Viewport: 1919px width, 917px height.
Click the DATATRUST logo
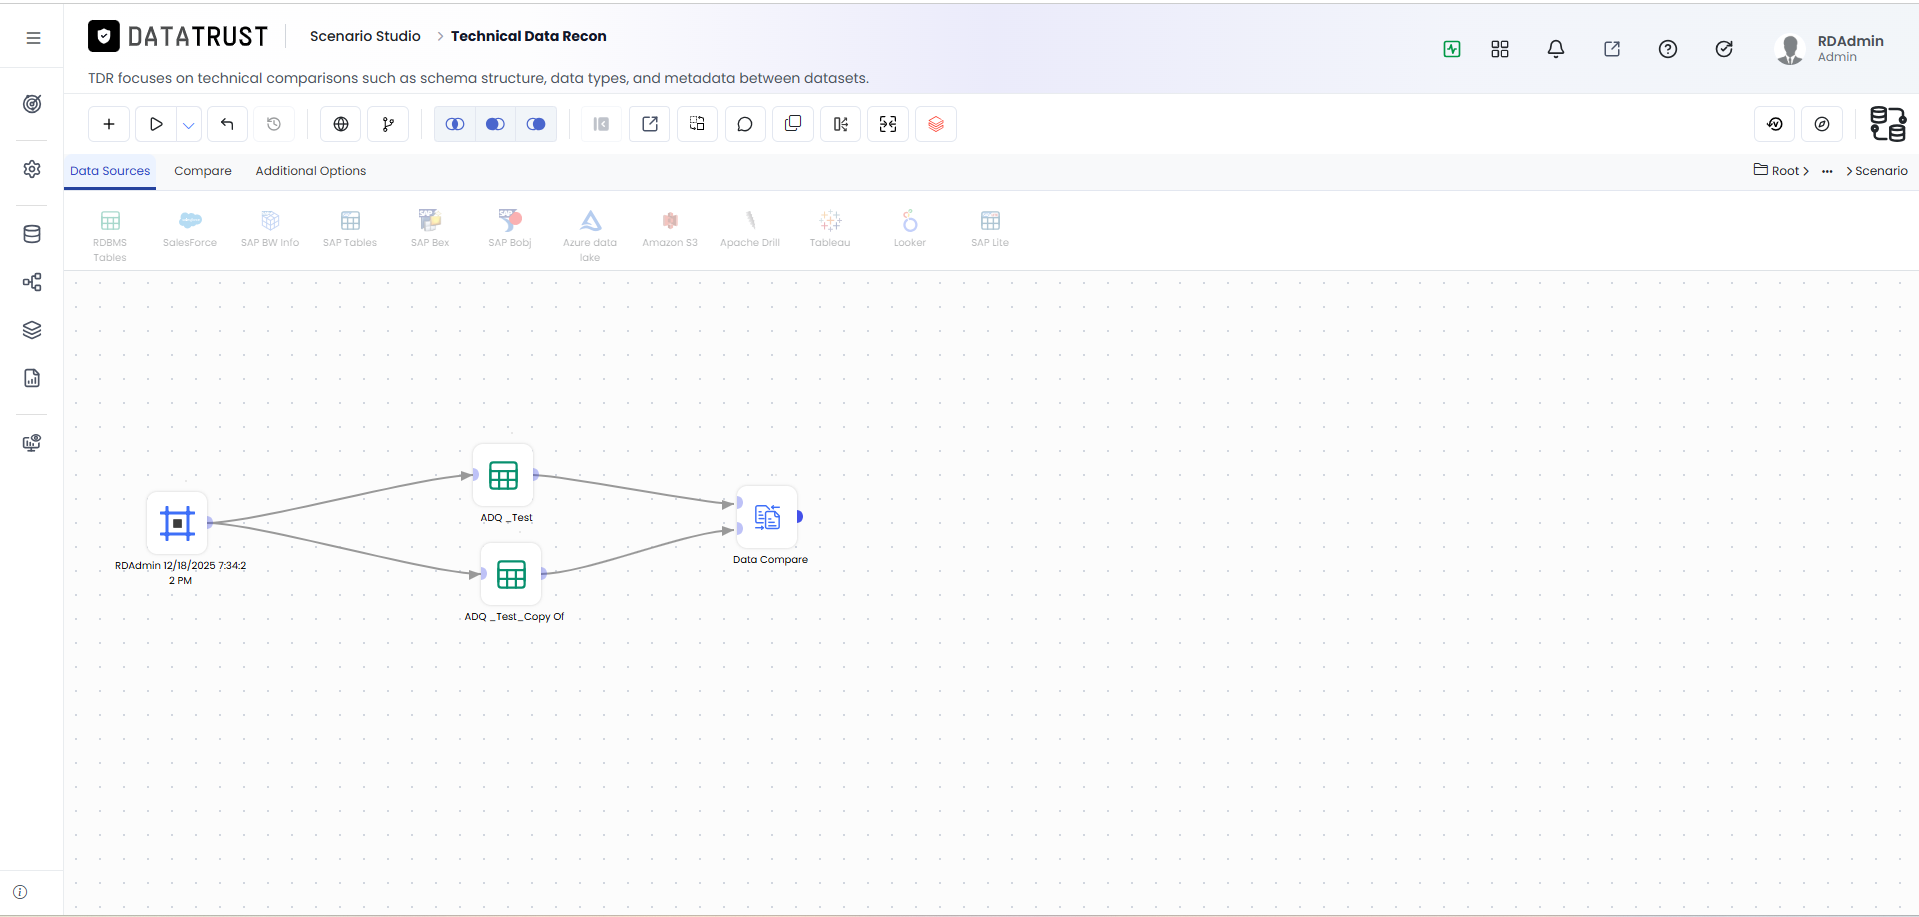coord(178,36)
